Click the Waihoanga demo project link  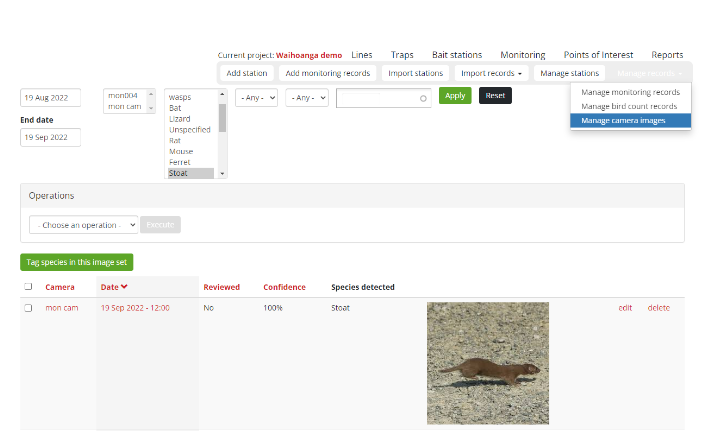click(x=309, y=55)
